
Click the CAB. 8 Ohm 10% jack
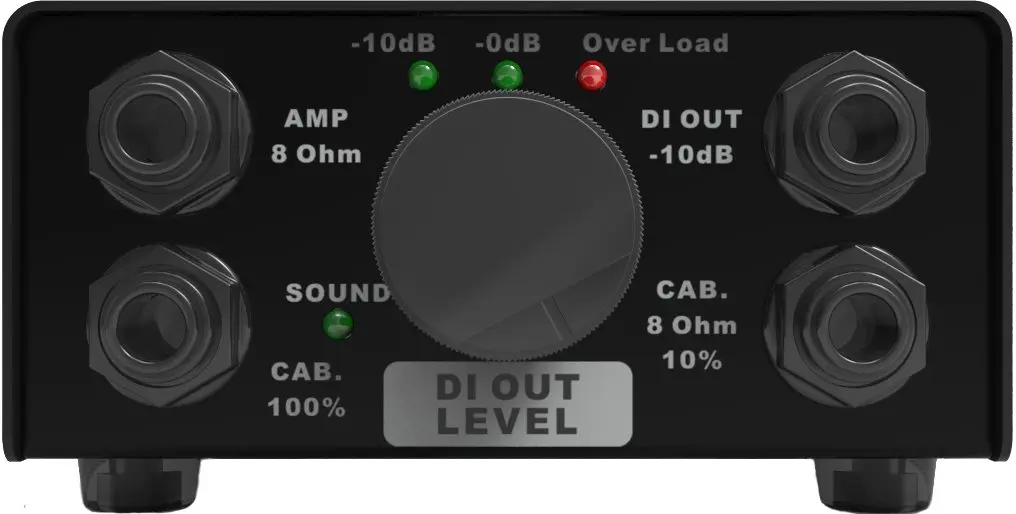point(846,326)
